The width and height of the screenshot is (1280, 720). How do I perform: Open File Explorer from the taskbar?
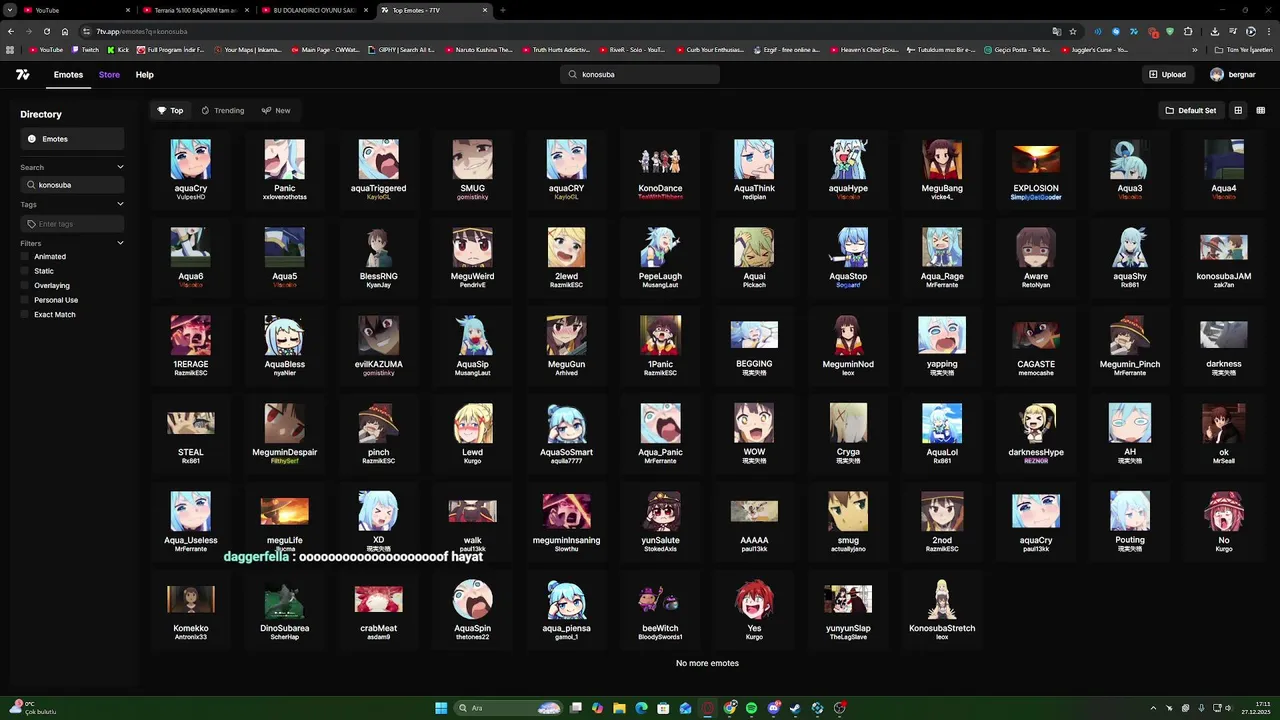[619, 708]
